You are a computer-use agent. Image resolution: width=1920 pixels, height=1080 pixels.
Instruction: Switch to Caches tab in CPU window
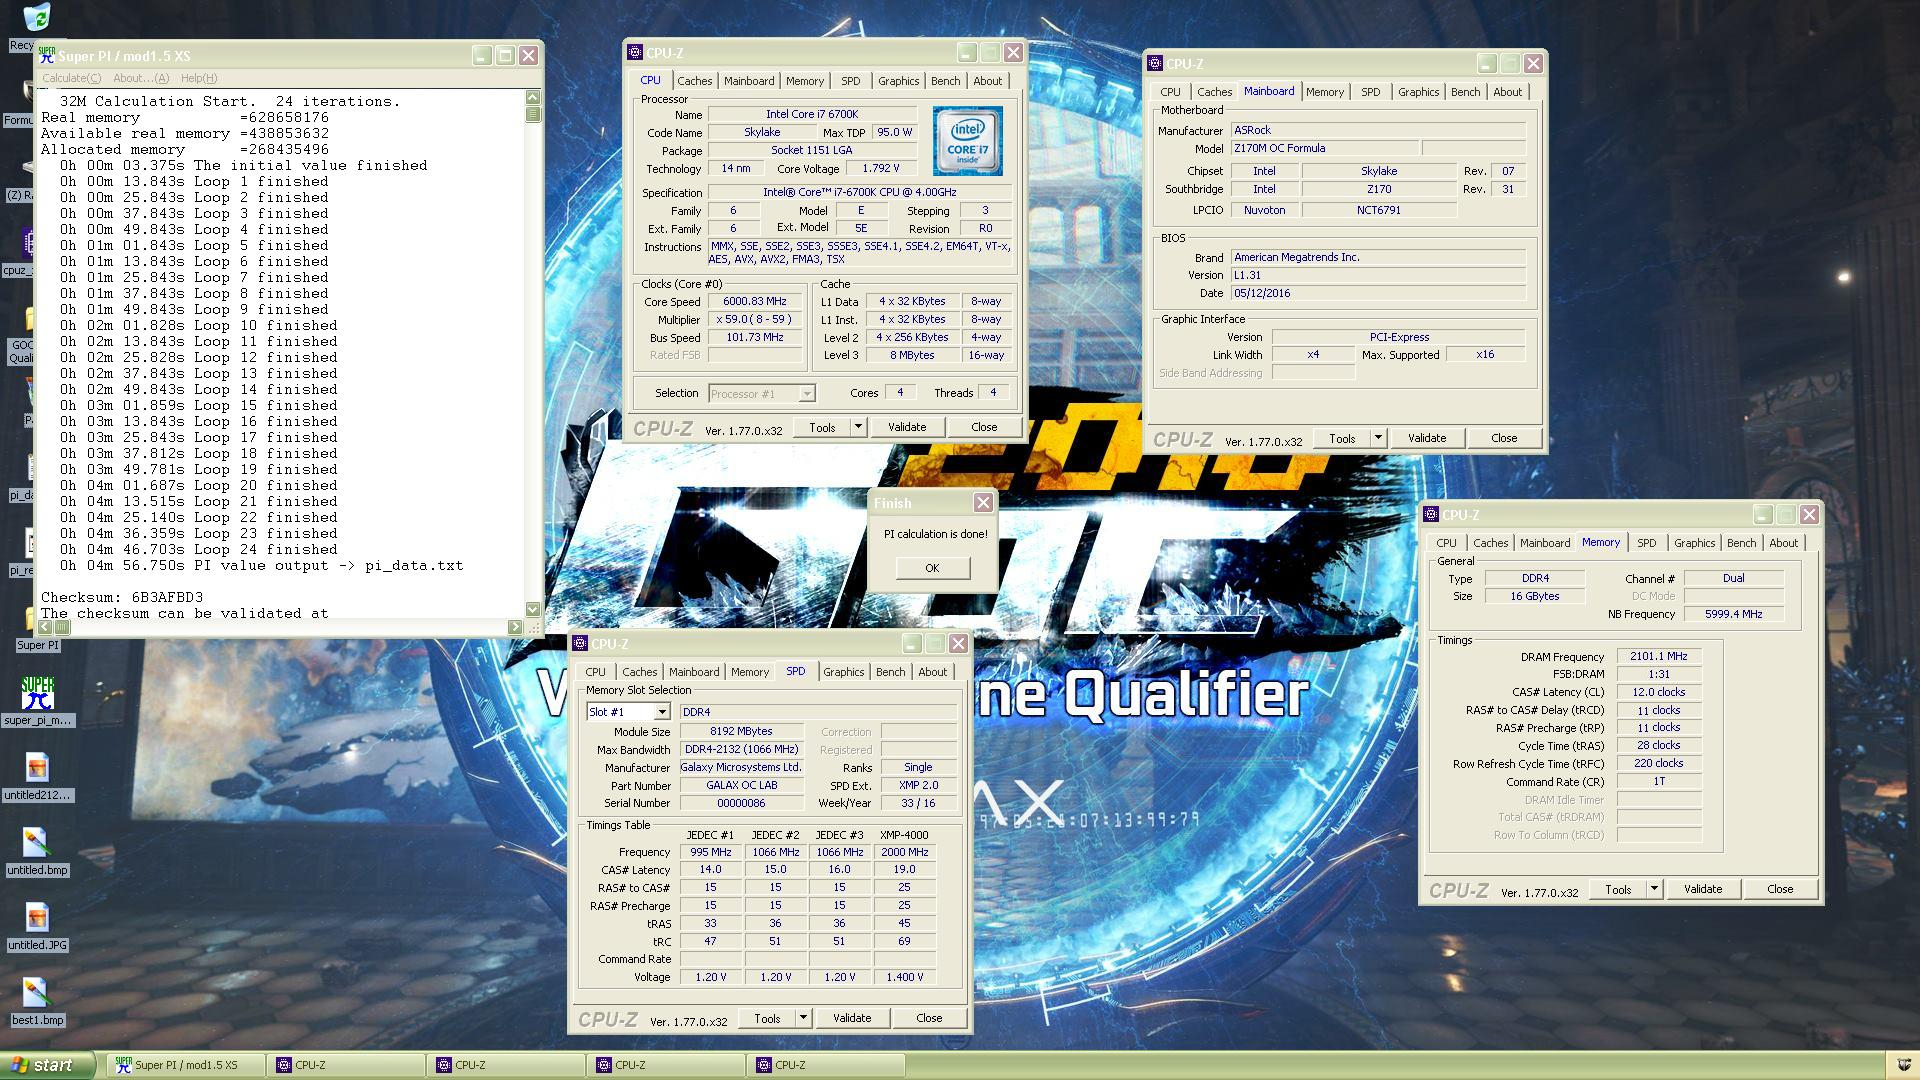pyautogui.click(x=694, y=81)
